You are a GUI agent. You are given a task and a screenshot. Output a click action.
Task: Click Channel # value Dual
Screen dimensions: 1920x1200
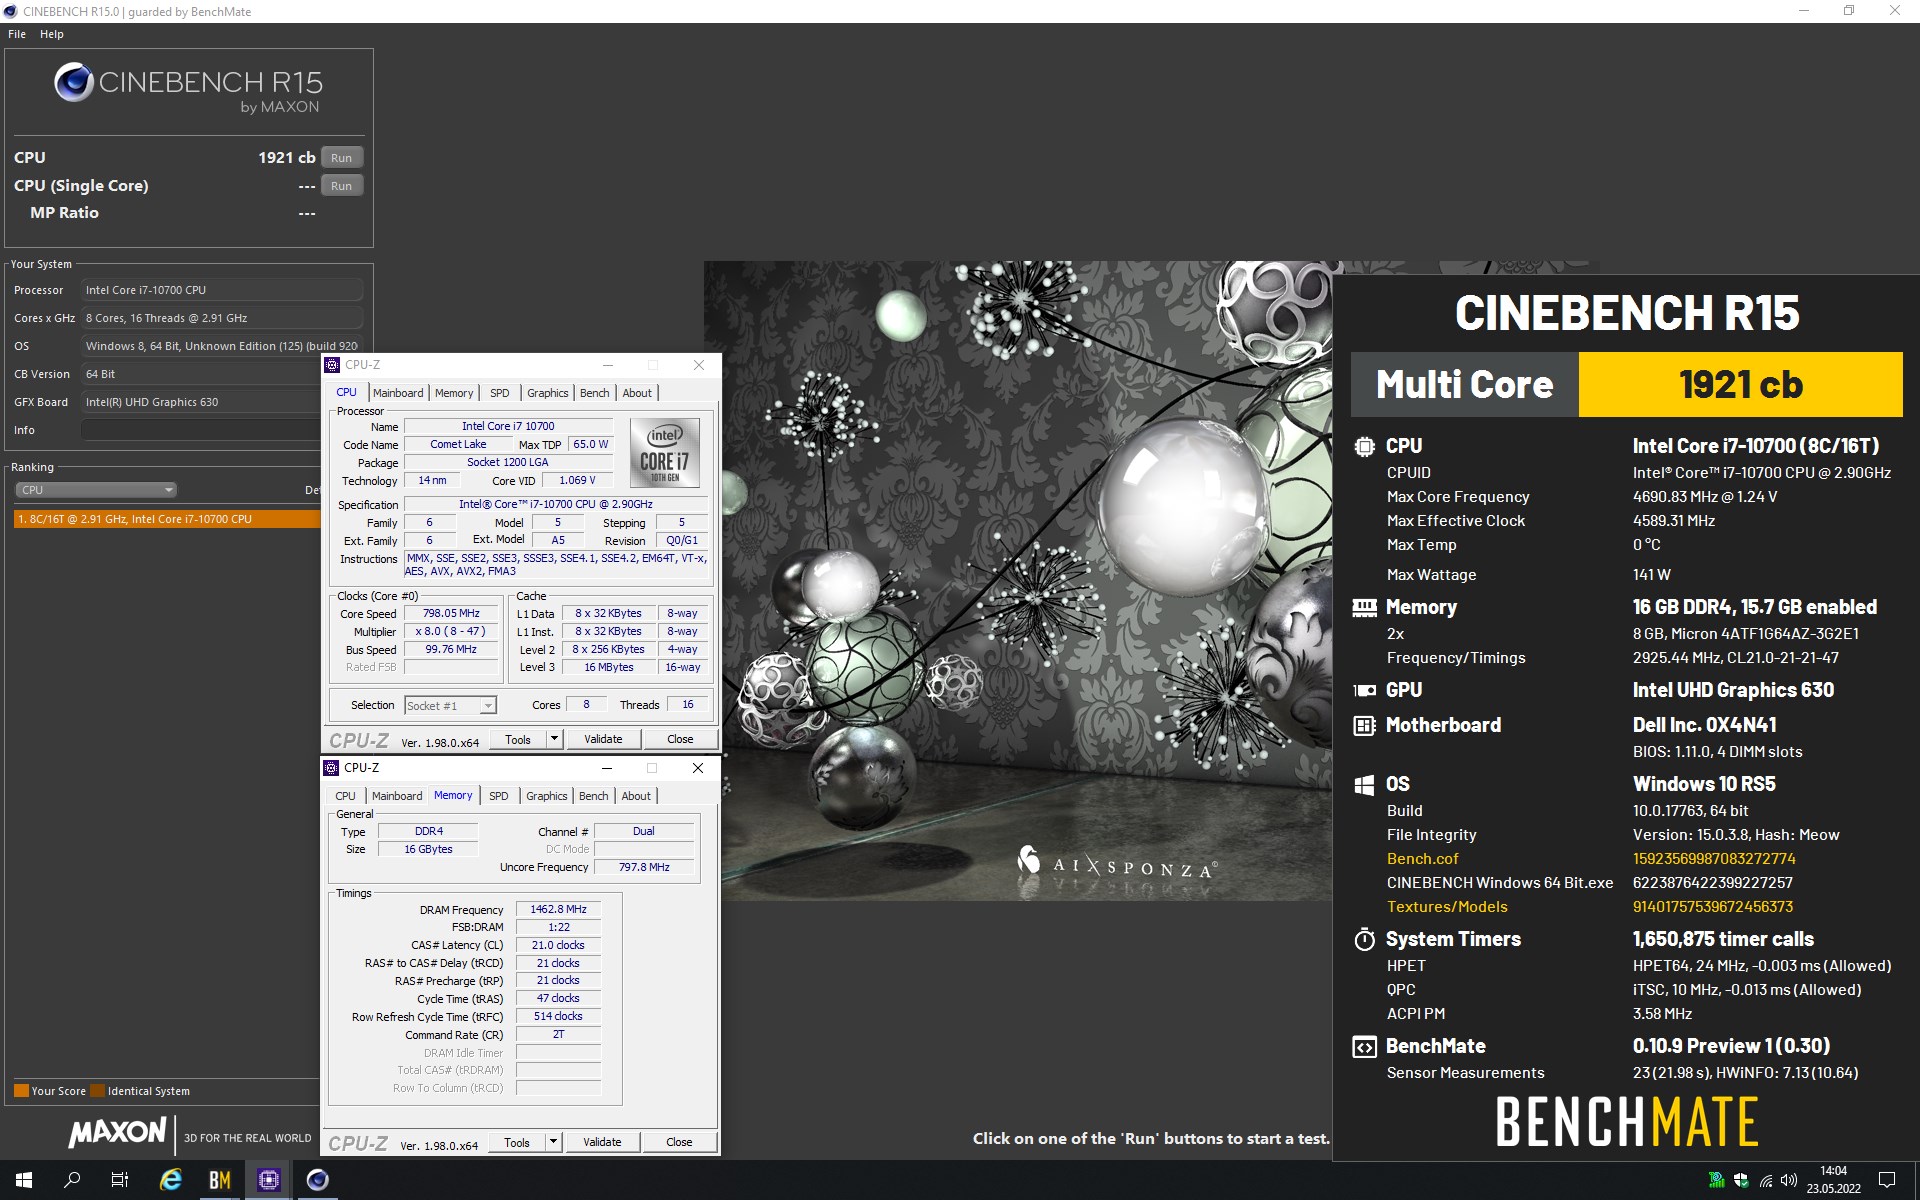click(x=644, y=831)
